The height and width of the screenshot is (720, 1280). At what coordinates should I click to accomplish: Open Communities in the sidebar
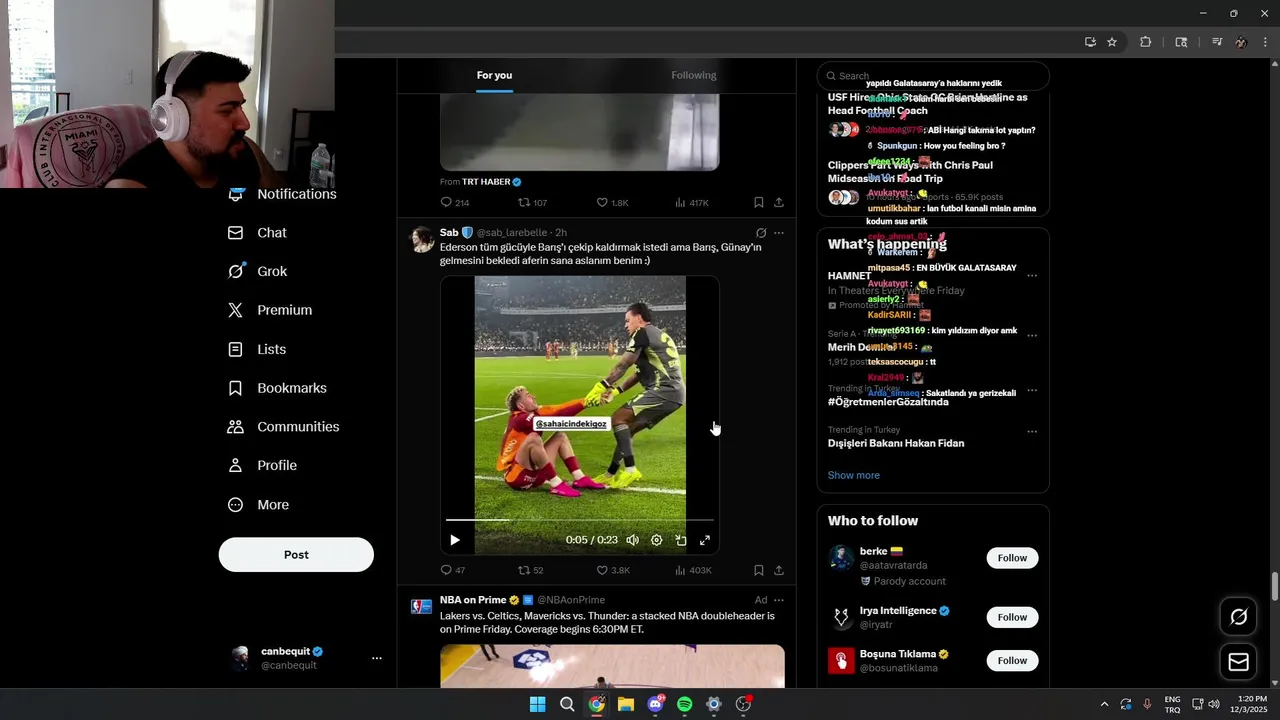[x=284, y=427]
